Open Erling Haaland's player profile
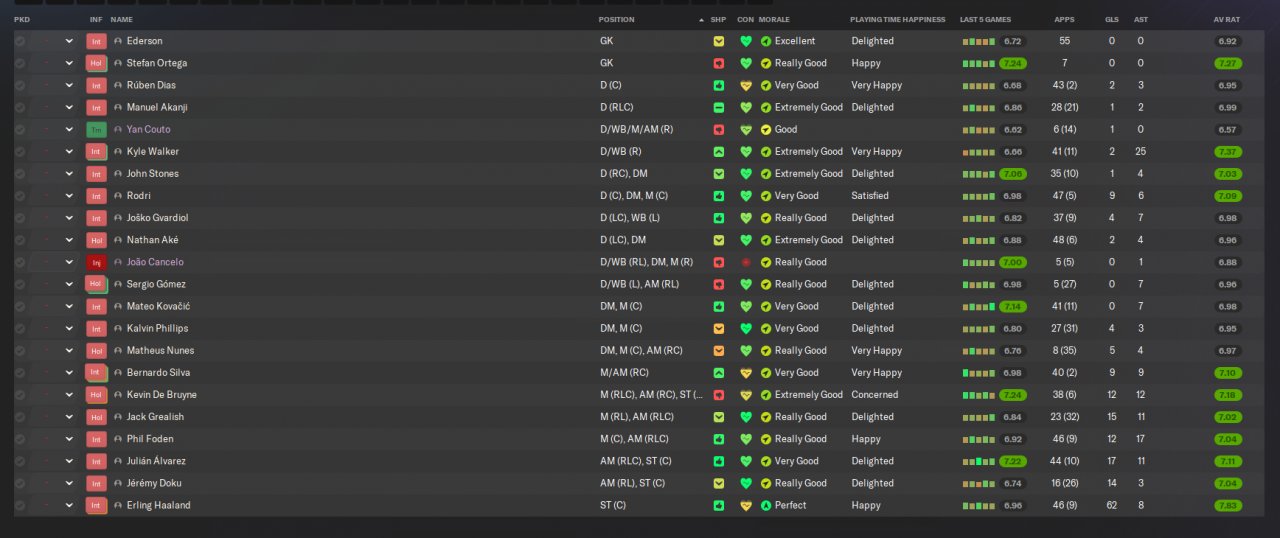The image size is (1280, 538). tap(158, 505)
